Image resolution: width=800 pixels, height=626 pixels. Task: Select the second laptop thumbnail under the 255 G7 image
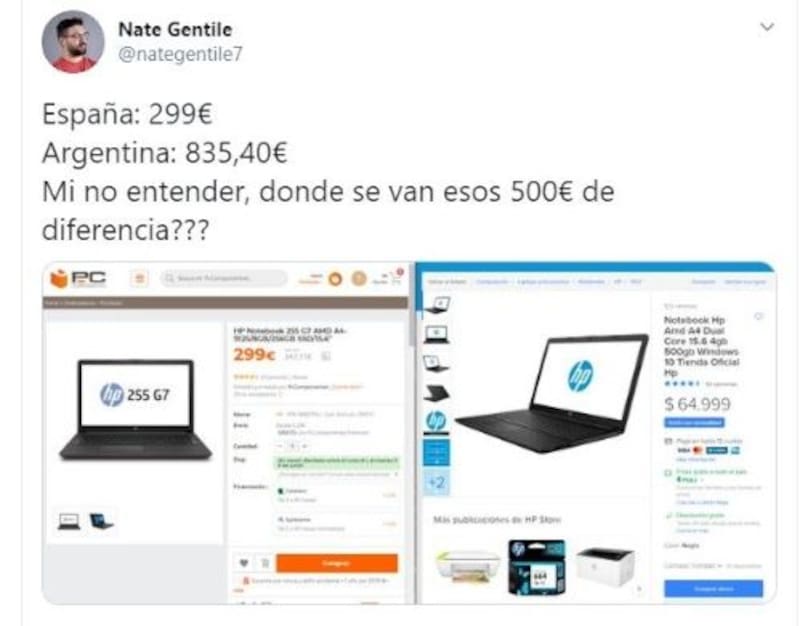coord(101,521)
